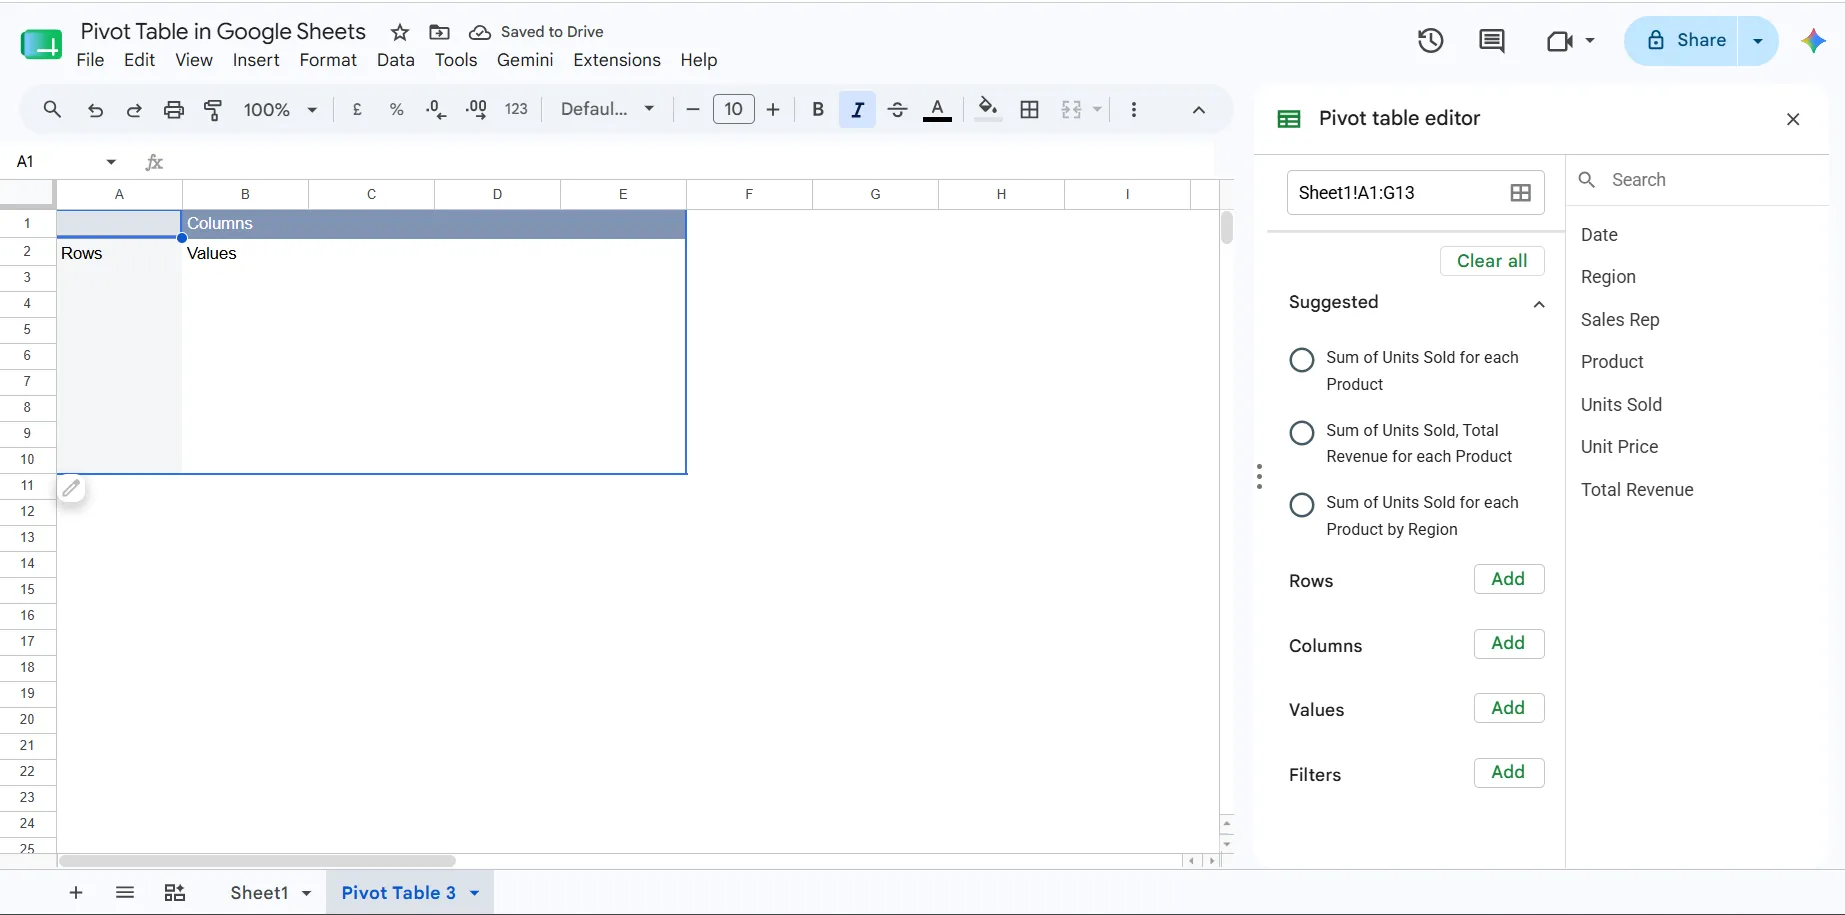The image size is (1845, 915).
Task: Open Google Sheets home logo
Action: (x=41, y=44)
